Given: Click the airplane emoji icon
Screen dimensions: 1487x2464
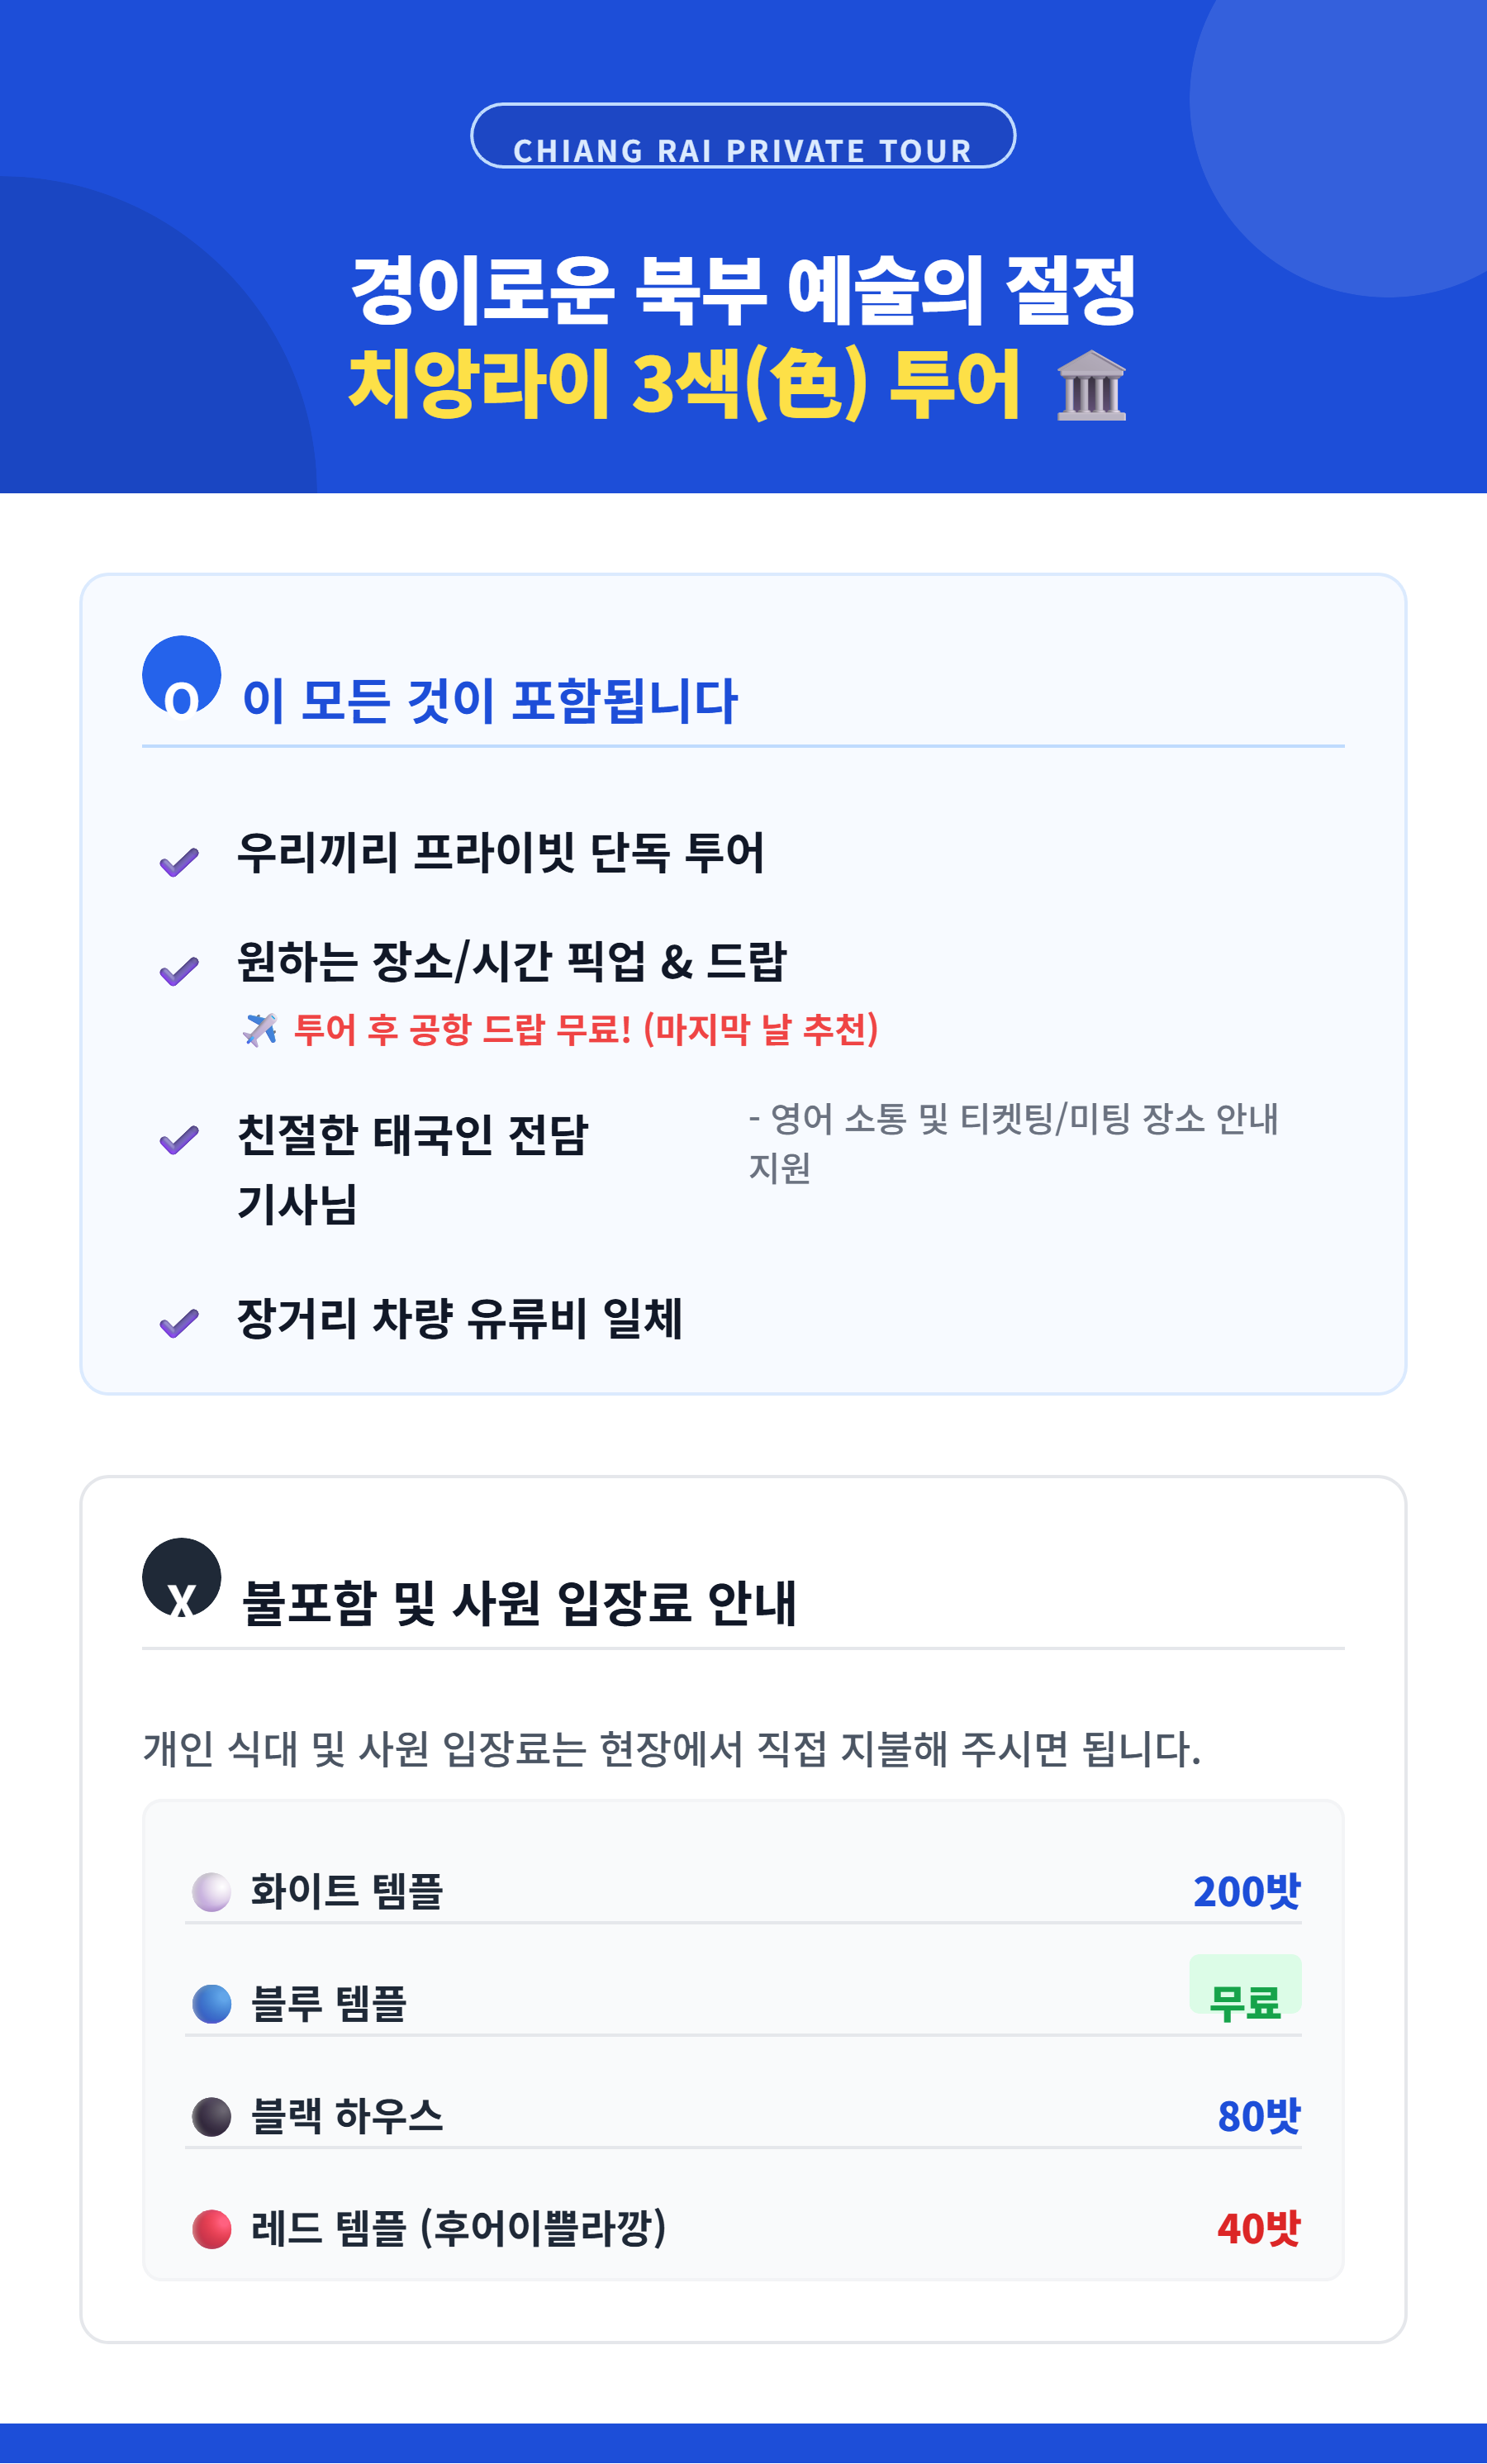Looking at the screenshot, I should click(260, 1029).
